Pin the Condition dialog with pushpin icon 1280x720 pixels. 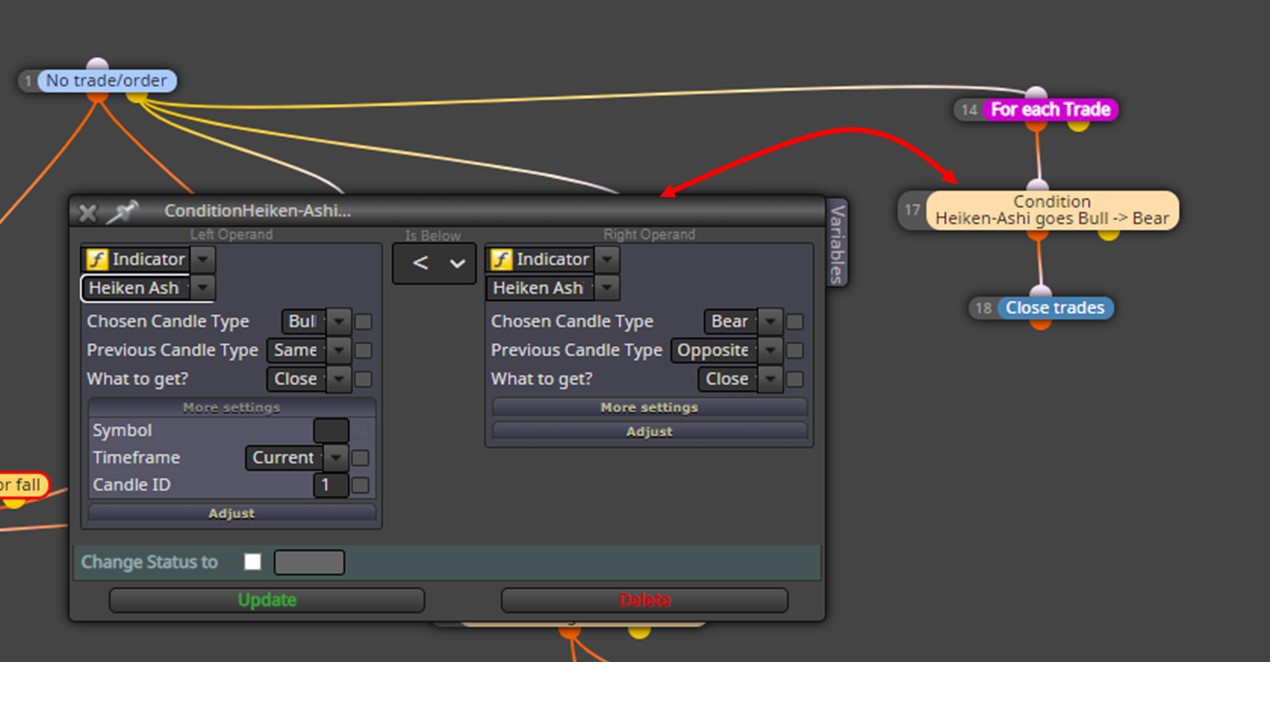point(122,211)
